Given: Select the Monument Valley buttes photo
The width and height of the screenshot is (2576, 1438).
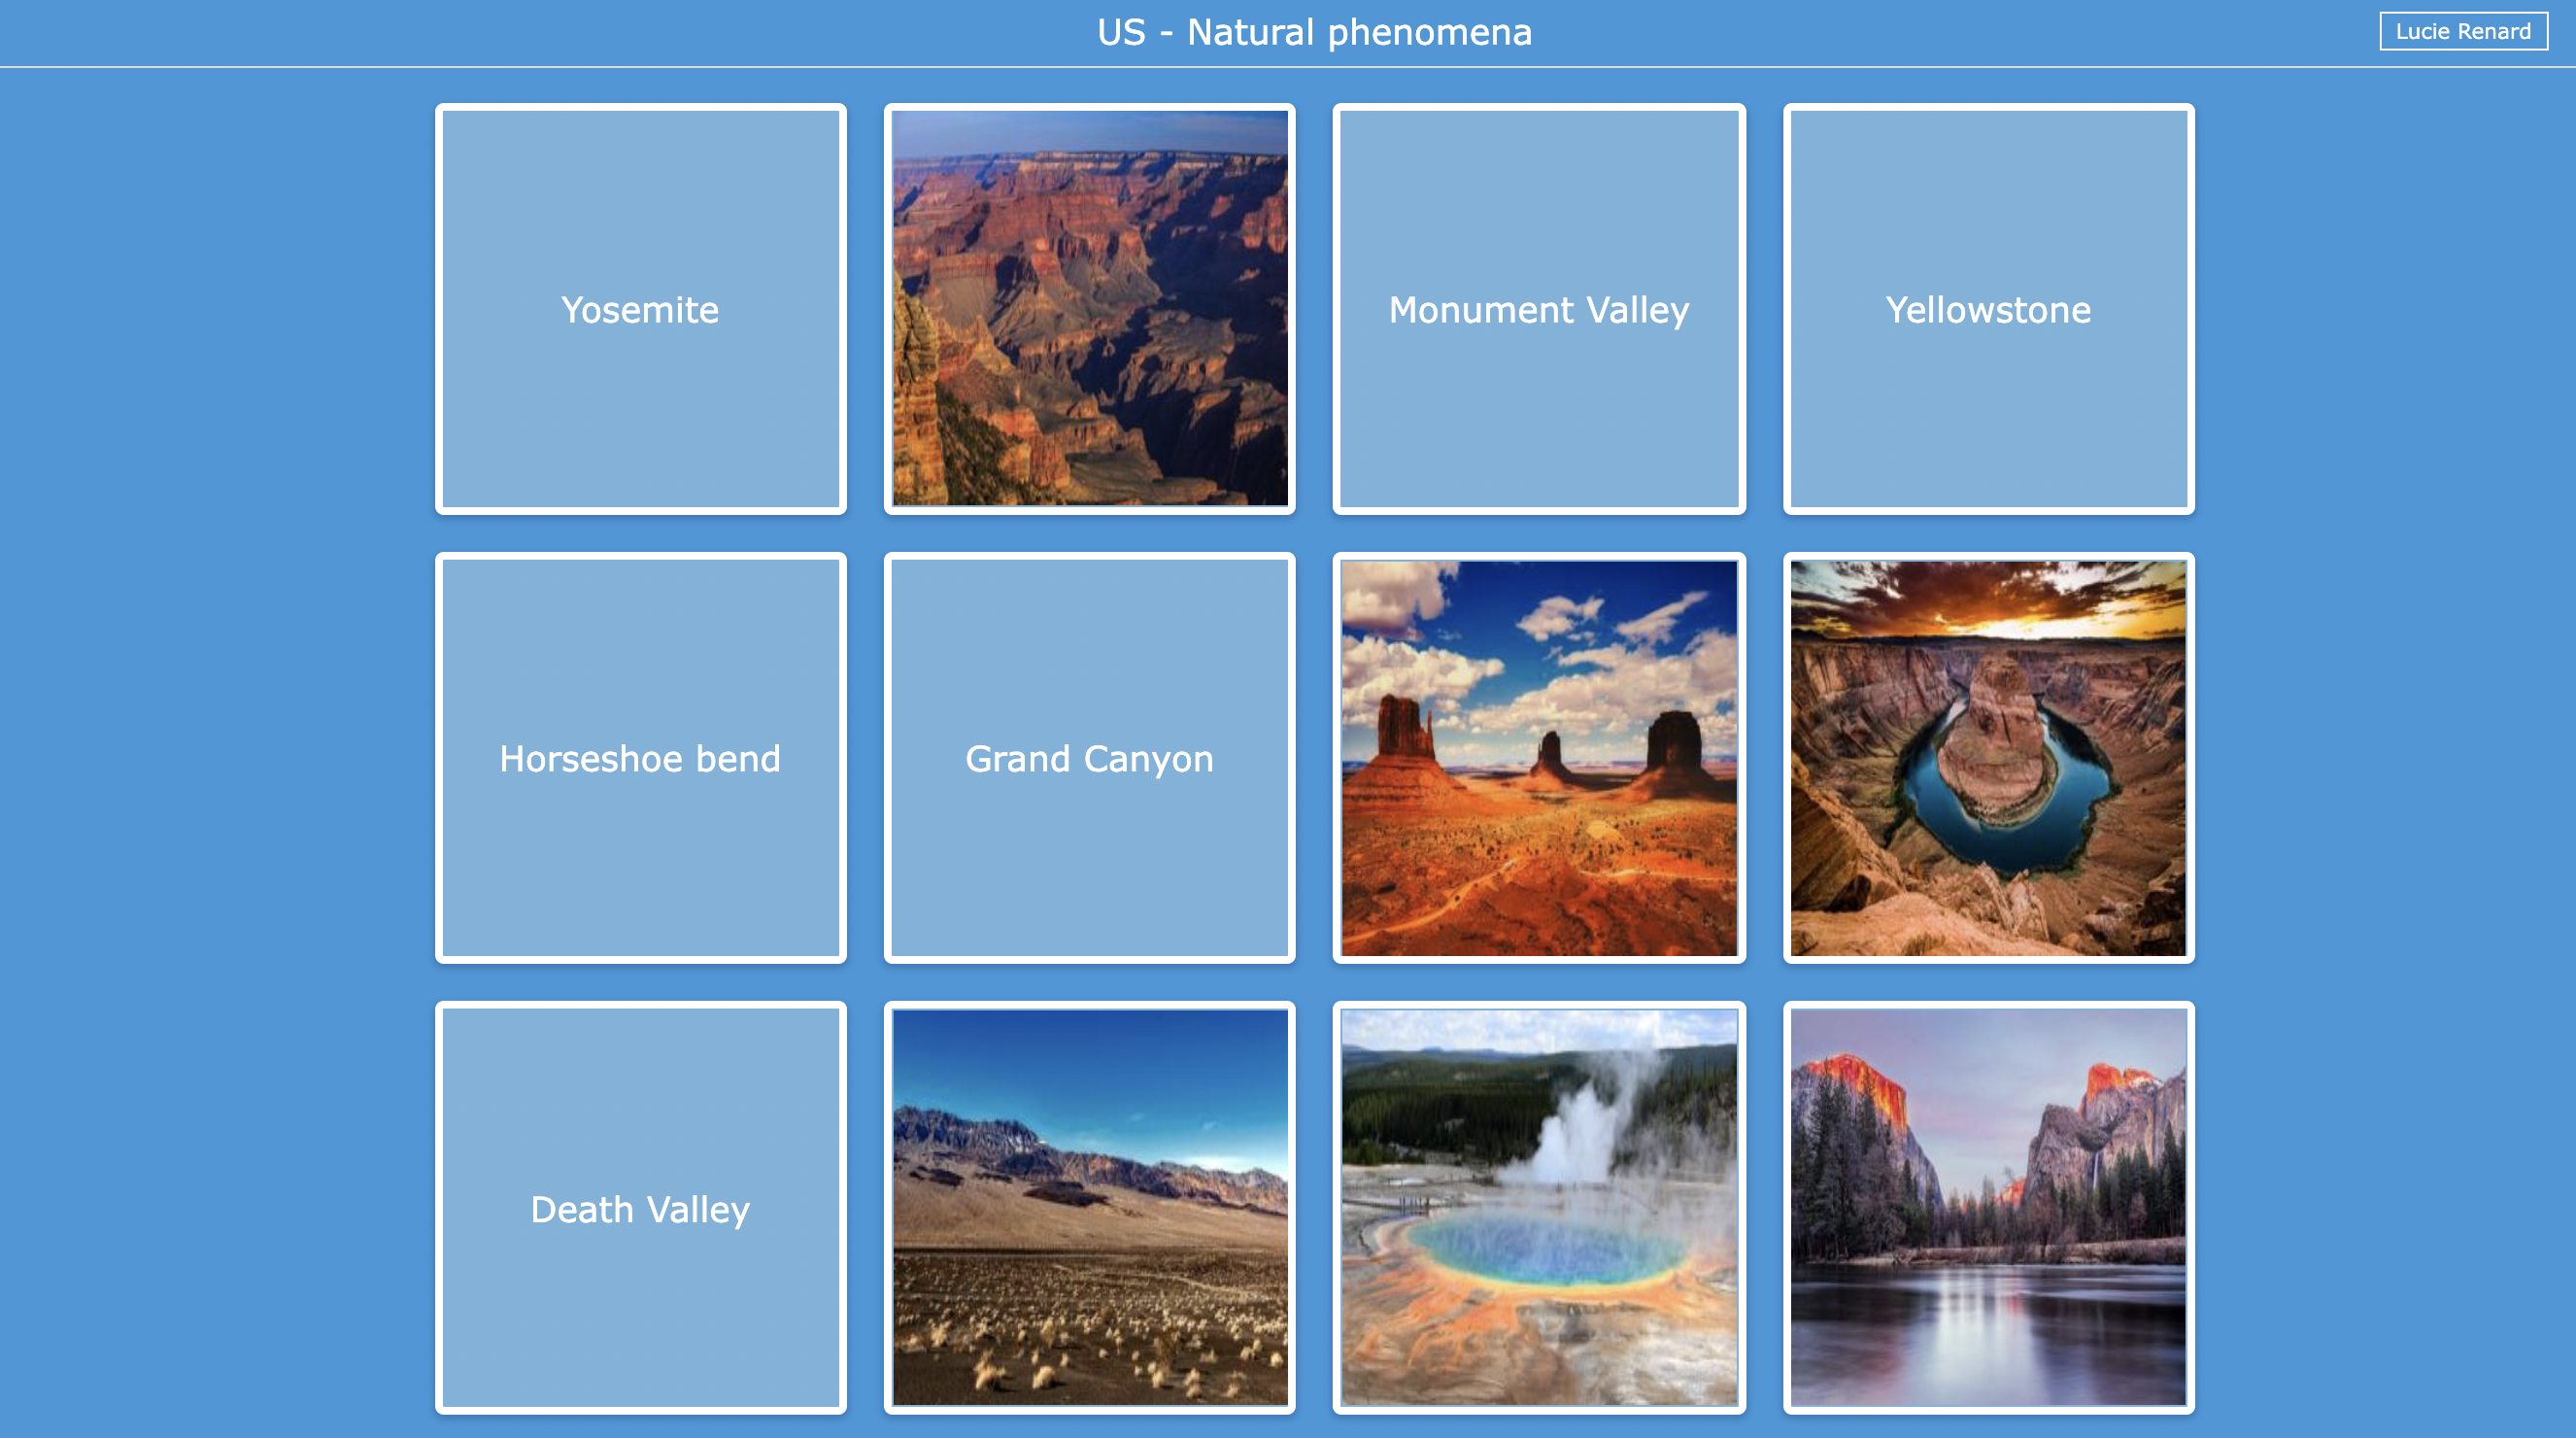Looking at the screenshot, I should point(1538,759).
